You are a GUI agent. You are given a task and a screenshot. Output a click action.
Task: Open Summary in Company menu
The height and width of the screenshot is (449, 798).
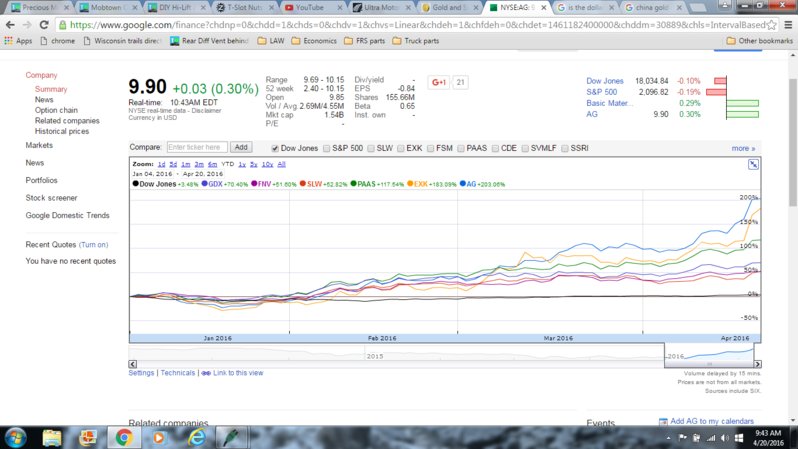click(51, 89)
